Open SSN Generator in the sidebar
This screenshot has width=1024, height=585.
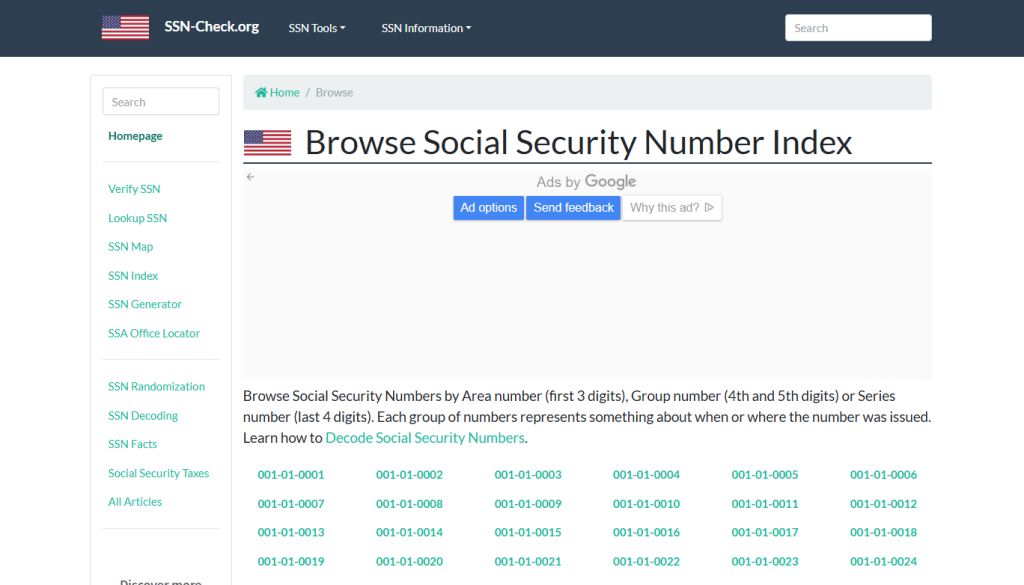coord(145,304)
